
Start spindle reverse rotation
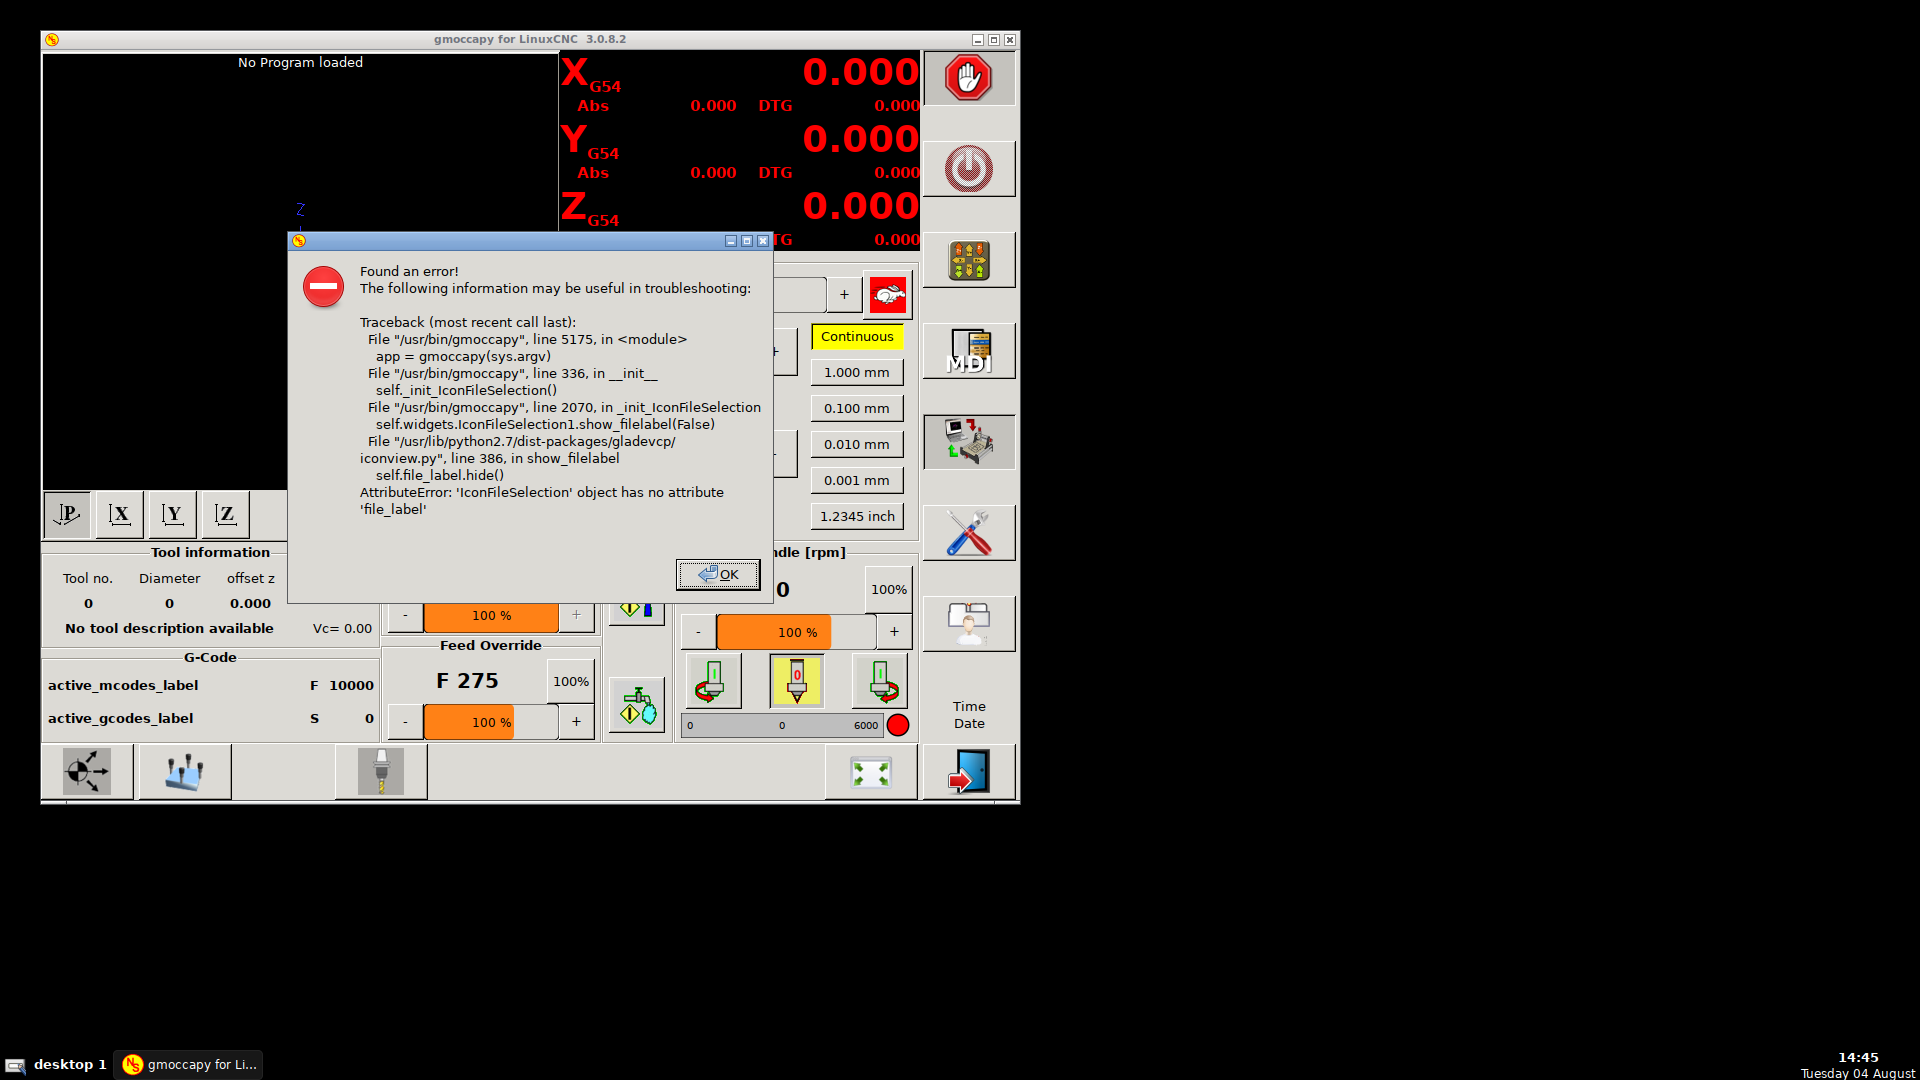(x=713, y=681)
